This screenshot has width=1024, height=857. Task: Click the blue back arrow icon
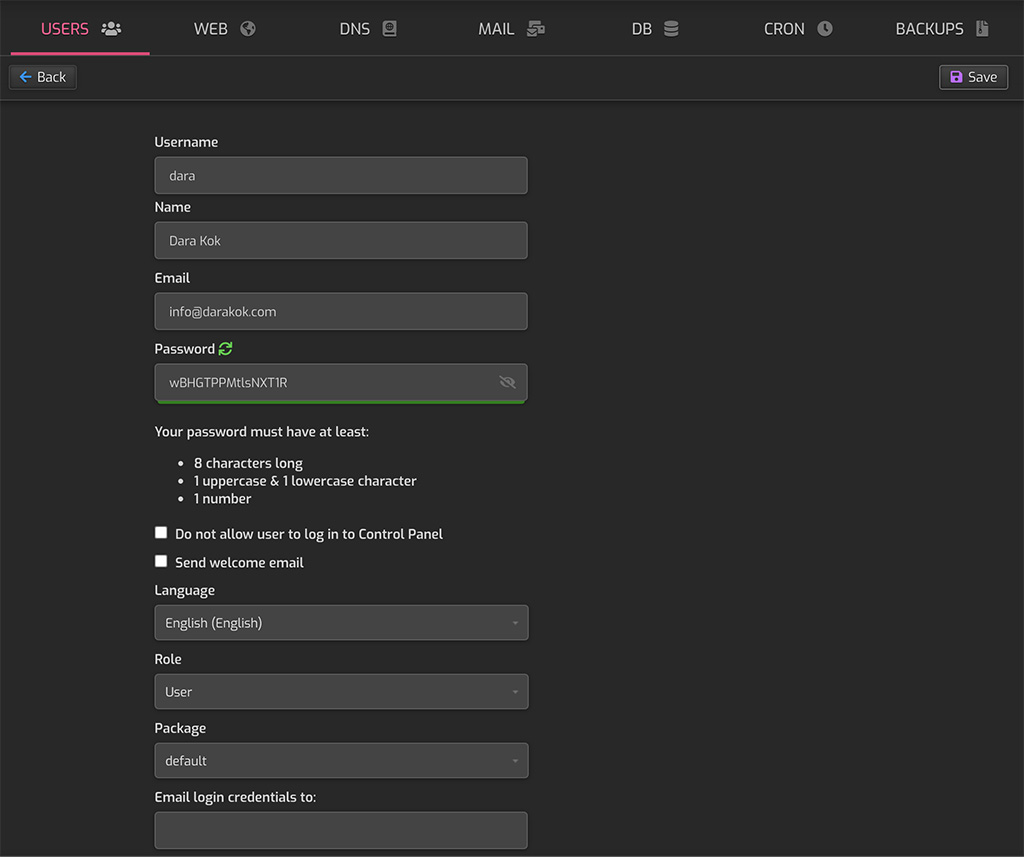25,77
